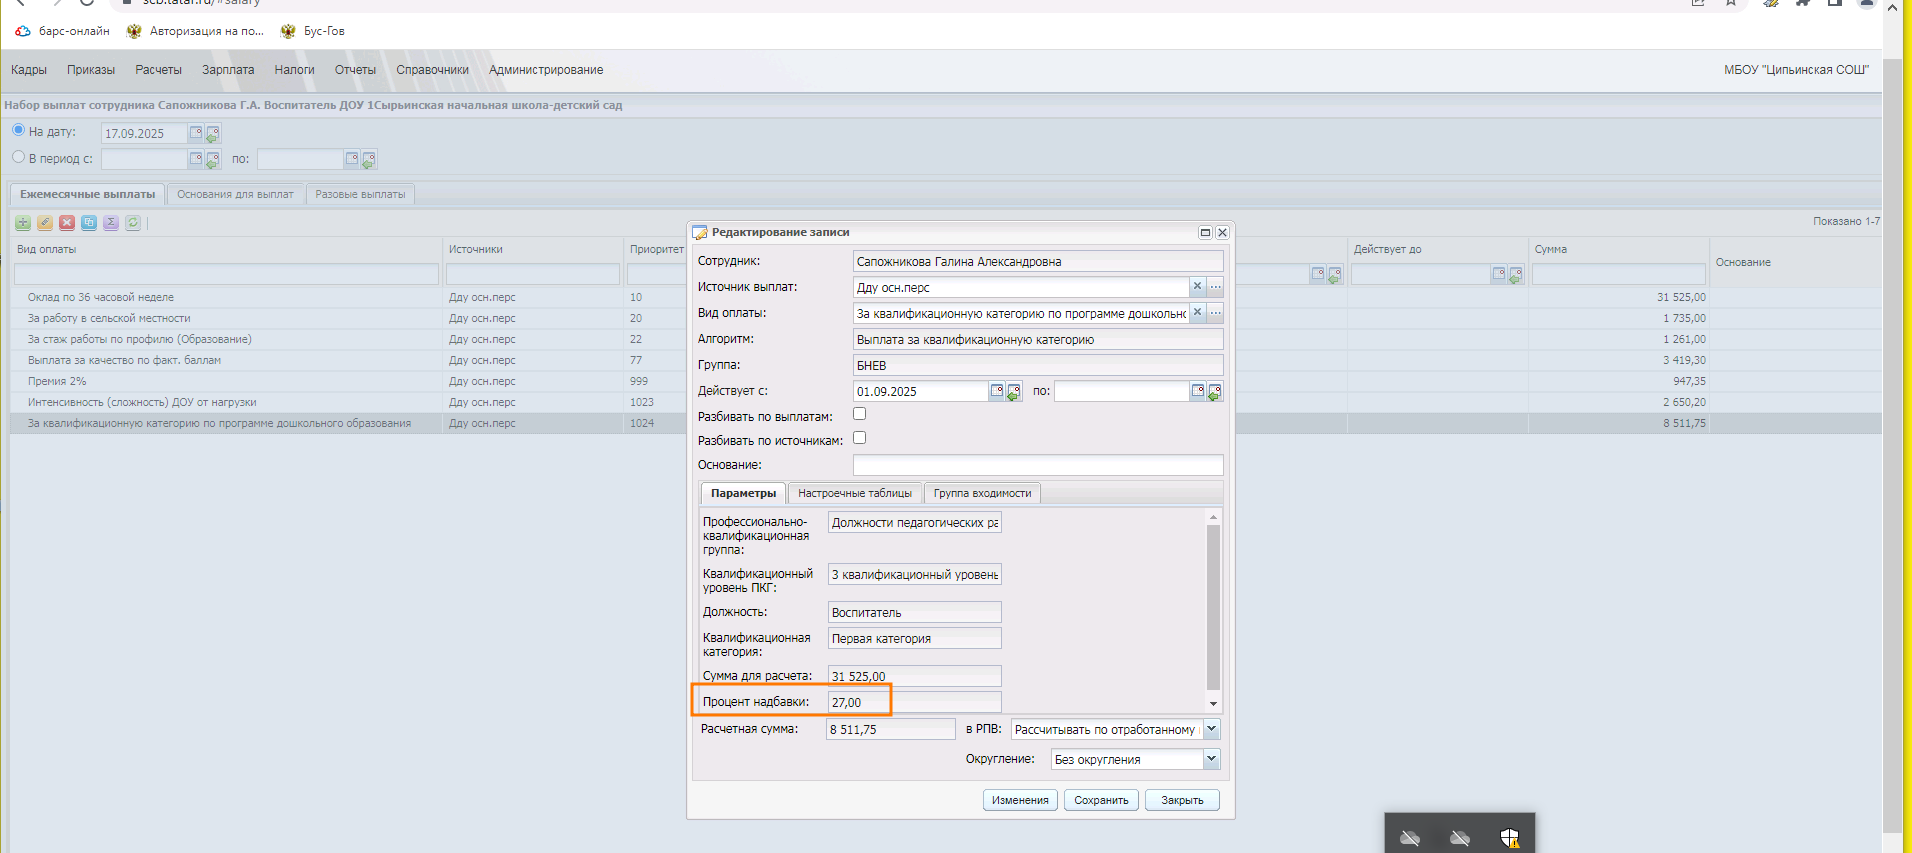Click the 'Закрыть' button

1182,800
